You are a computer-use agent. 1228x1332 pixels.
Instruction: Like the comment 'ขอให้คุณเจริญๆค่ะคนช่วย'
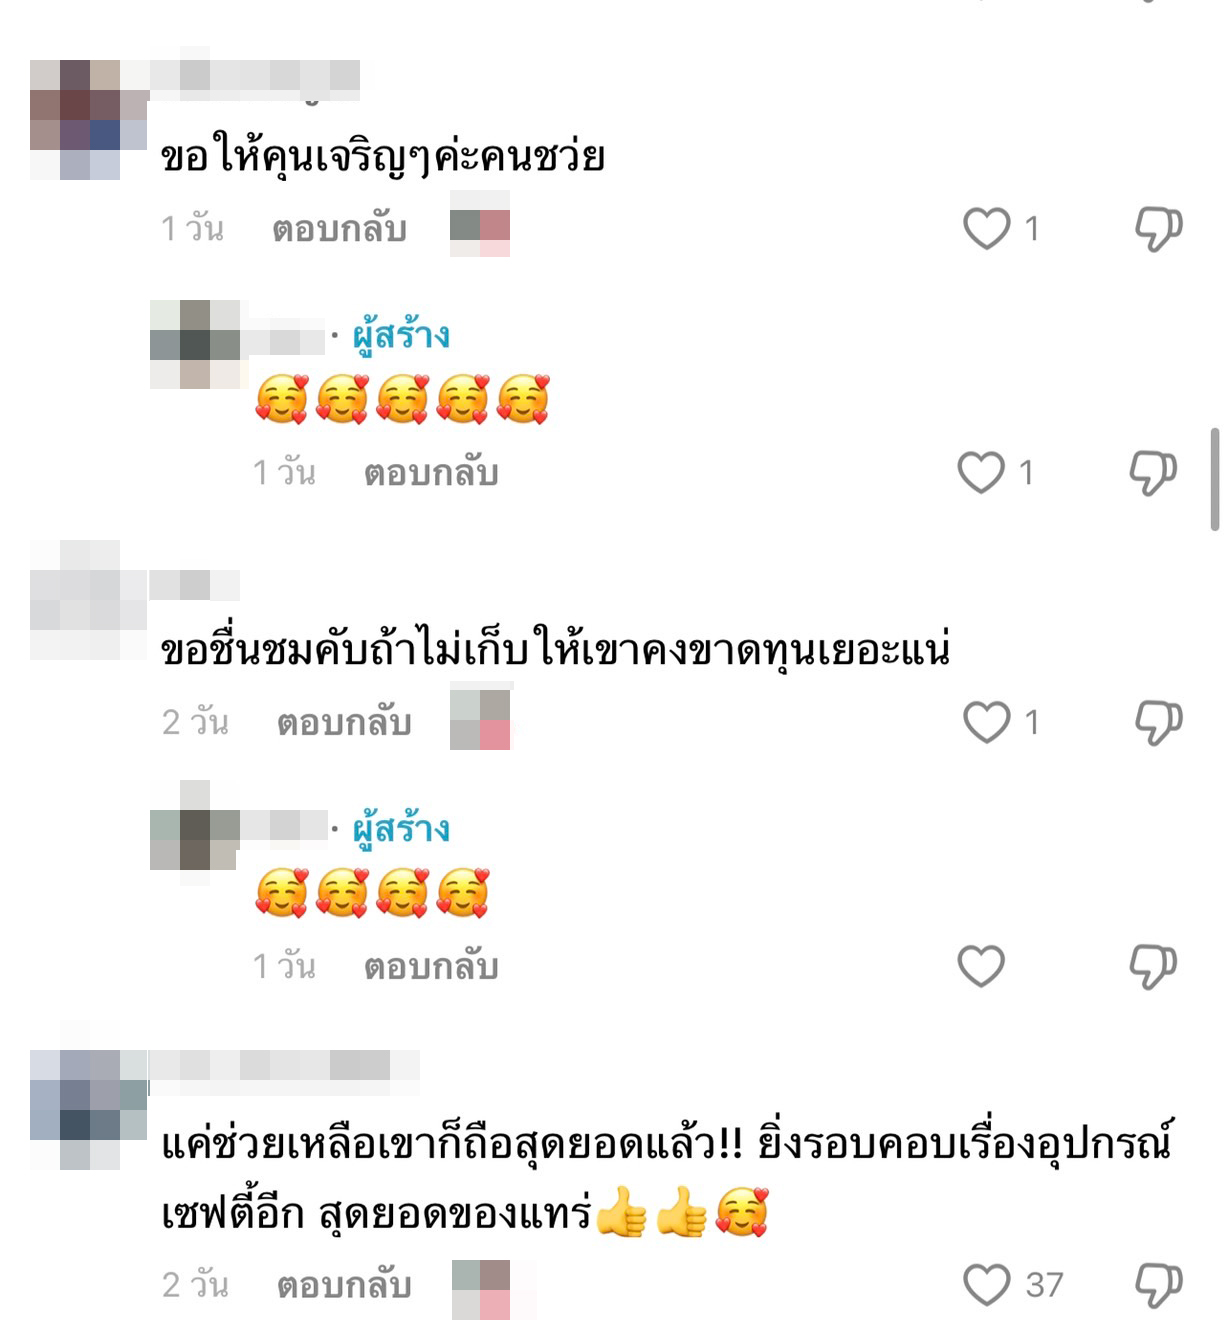[x=986, y=228]
